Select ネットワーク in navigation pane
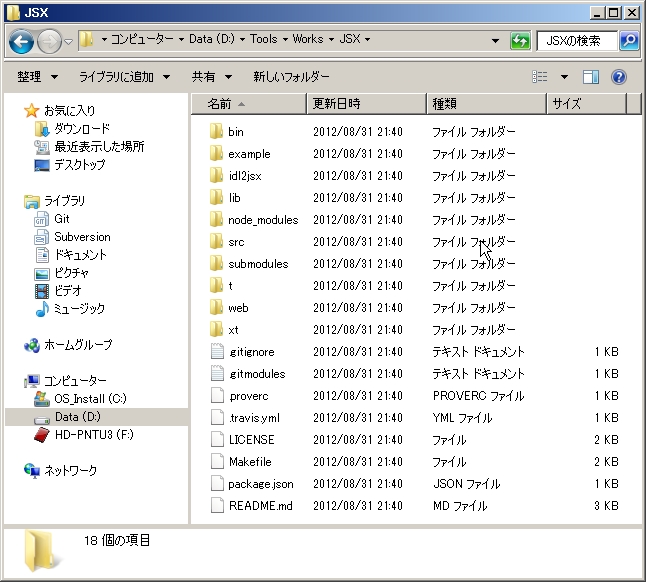The image size is (646, 582). coord(70,471)
